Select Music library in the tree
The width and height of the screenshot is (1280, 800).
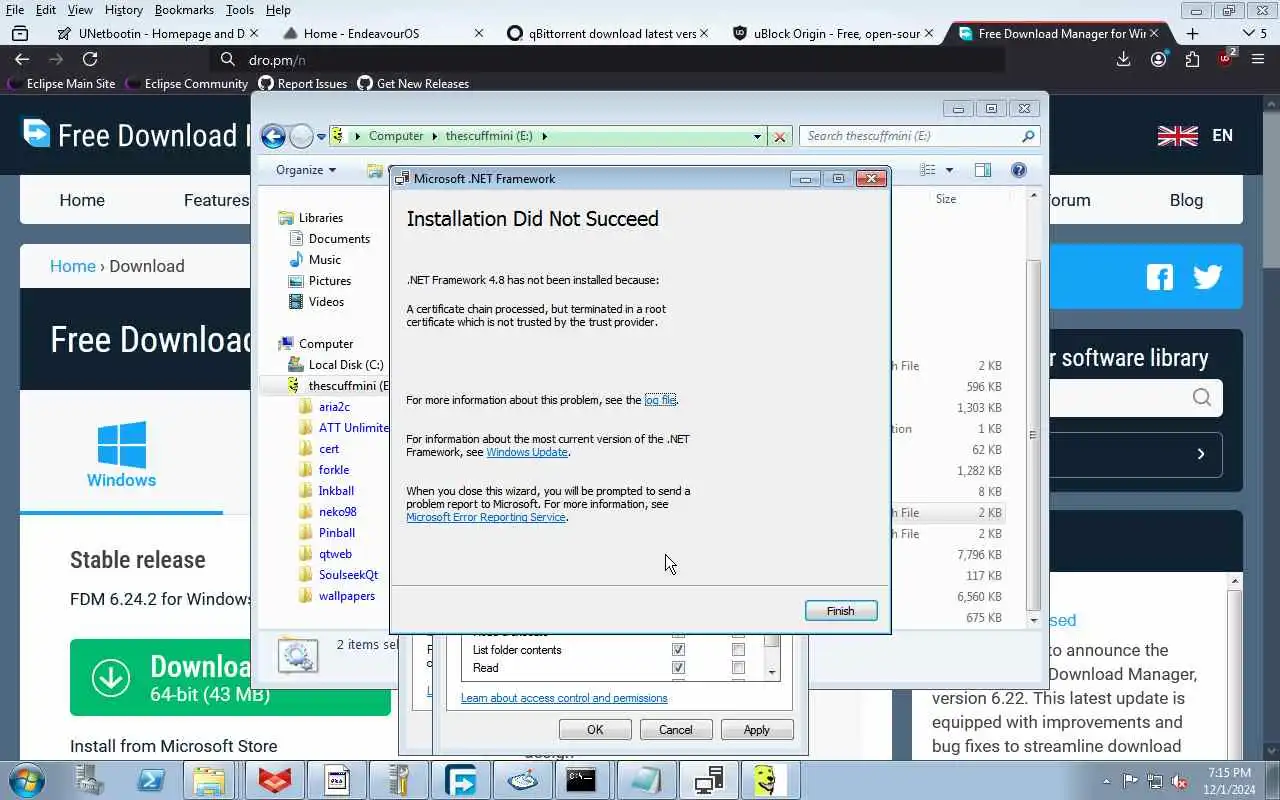coord(324,260)
